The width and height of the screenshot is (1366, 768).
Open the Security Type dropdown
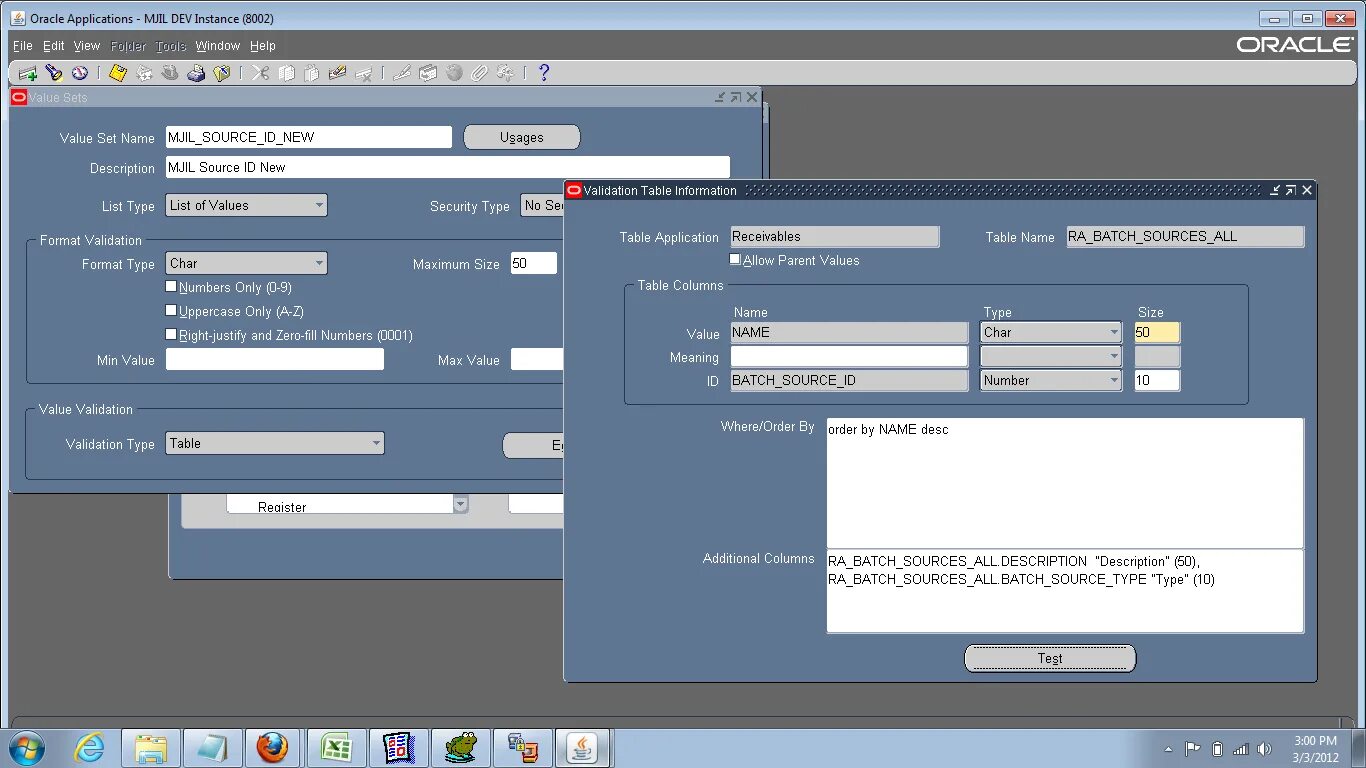coord(541,205)
